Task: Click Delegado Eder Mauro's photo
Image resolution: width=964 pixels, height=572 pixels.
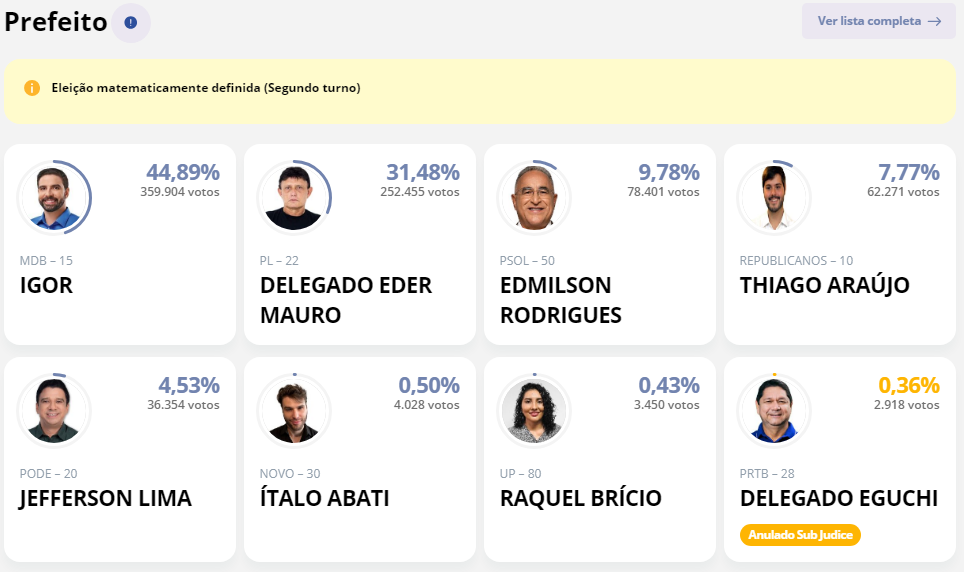Action: [x=294, y=197]
